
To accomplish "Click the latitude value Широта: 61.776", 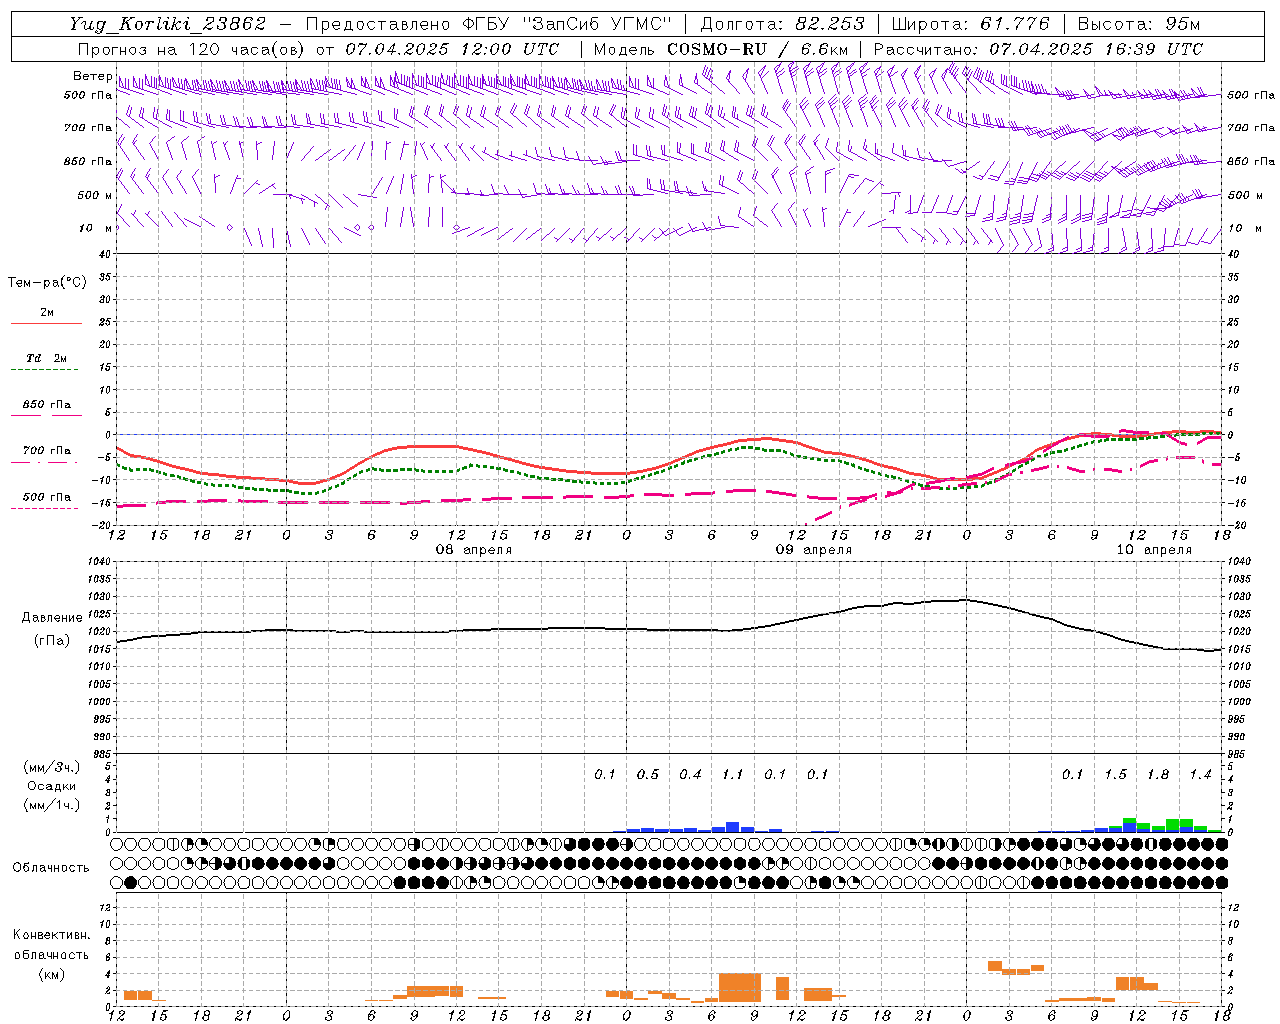I will [970, 24].
